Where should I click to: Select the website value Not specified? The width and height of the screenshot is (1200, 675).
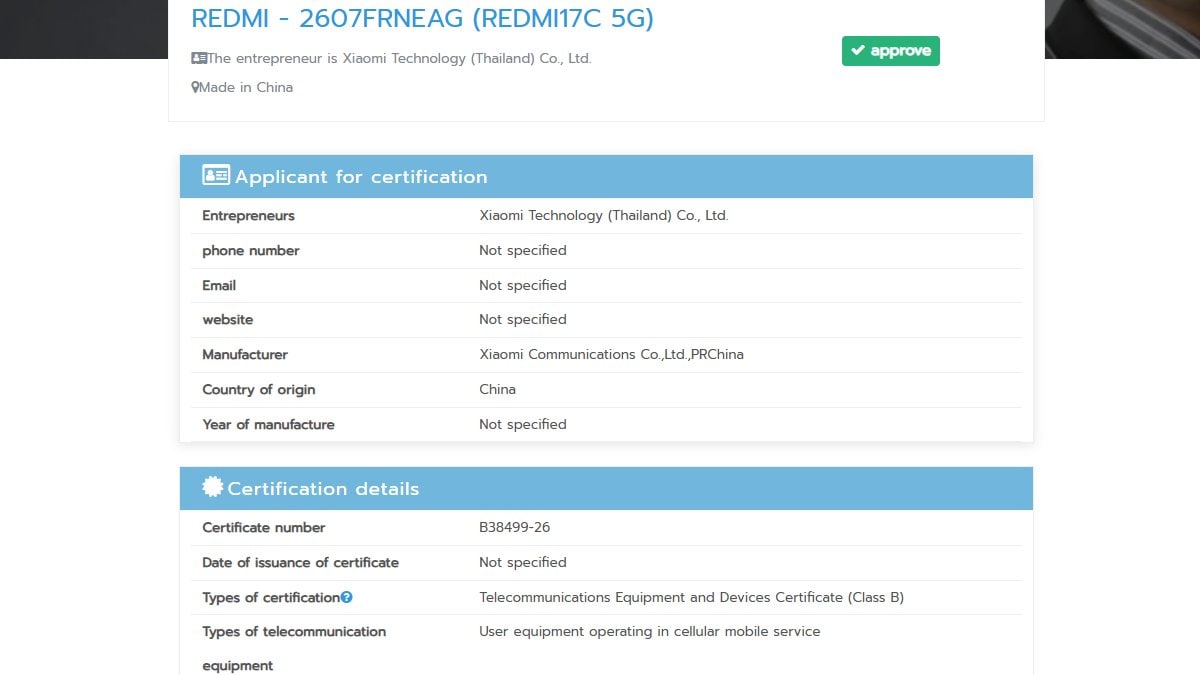pyautogui.click(x=523, y=319)
